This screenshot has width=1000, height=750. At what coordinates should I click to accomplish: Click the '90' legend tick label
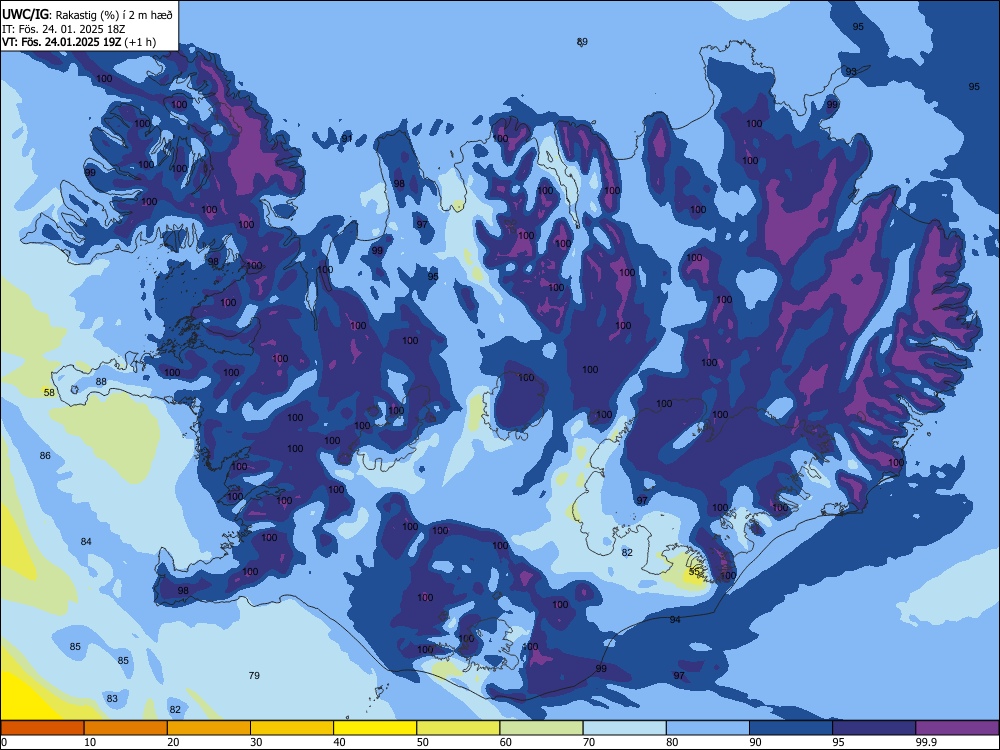[x=755, y=742]
